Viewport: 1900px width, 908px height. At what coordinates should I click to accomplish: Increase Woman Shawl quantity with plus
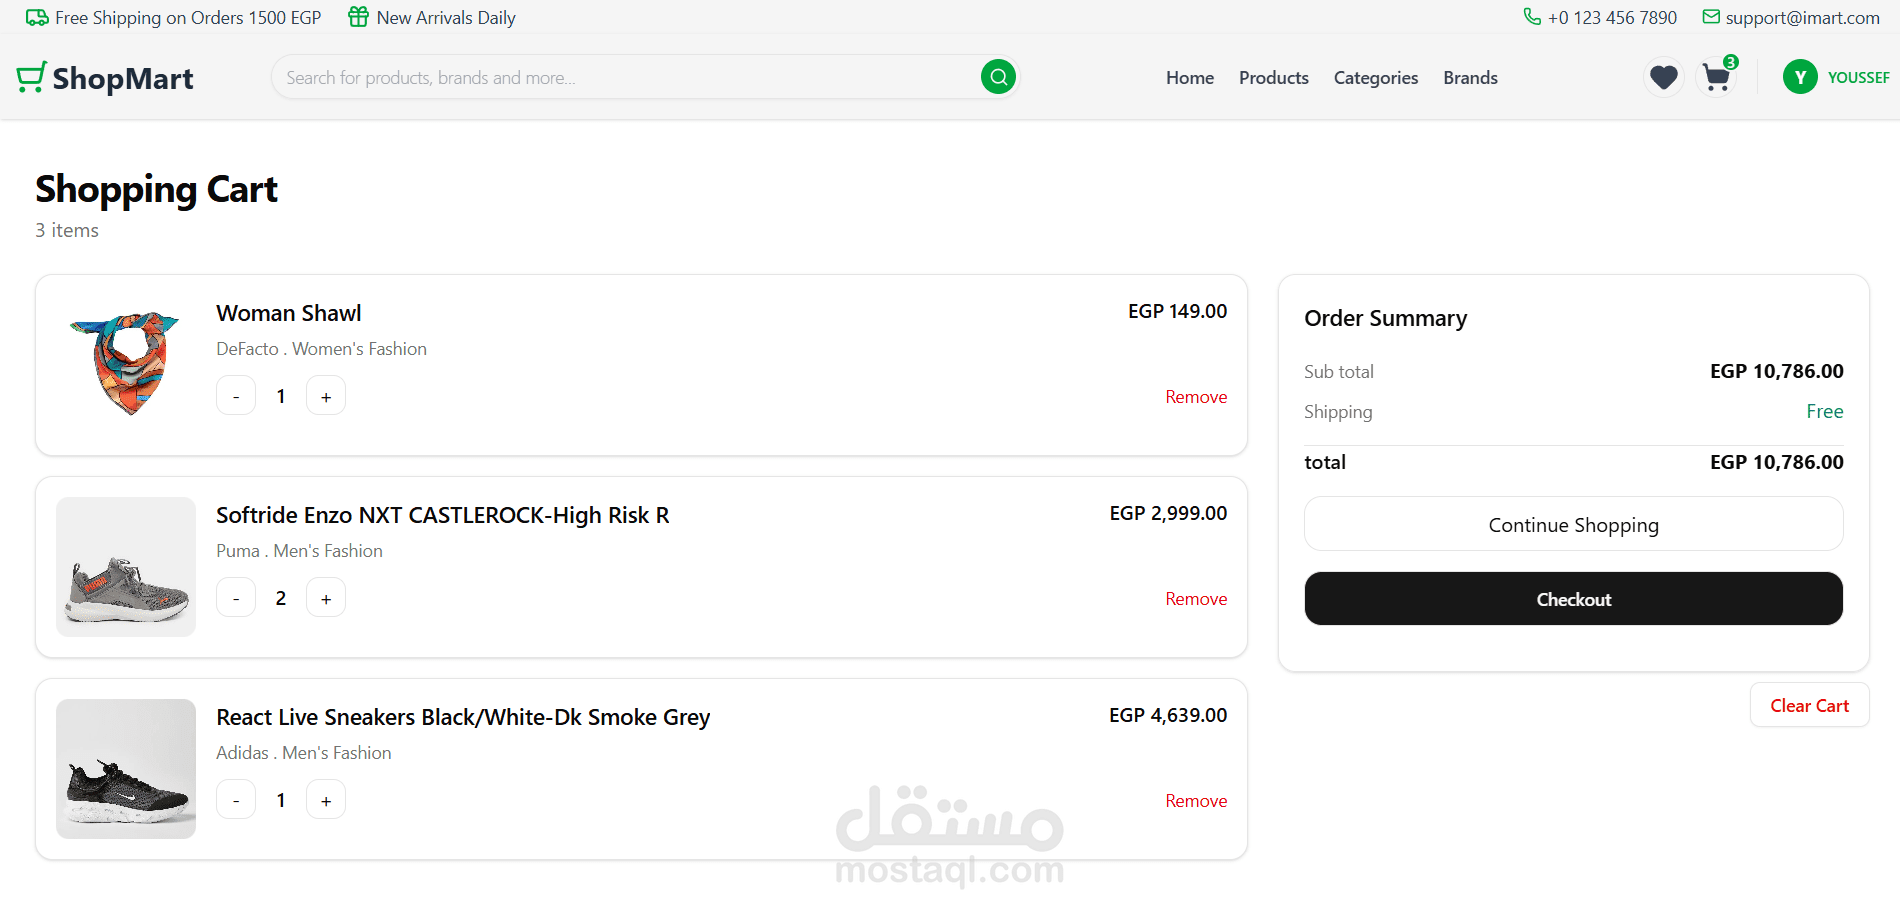click(x=326, y=396)
